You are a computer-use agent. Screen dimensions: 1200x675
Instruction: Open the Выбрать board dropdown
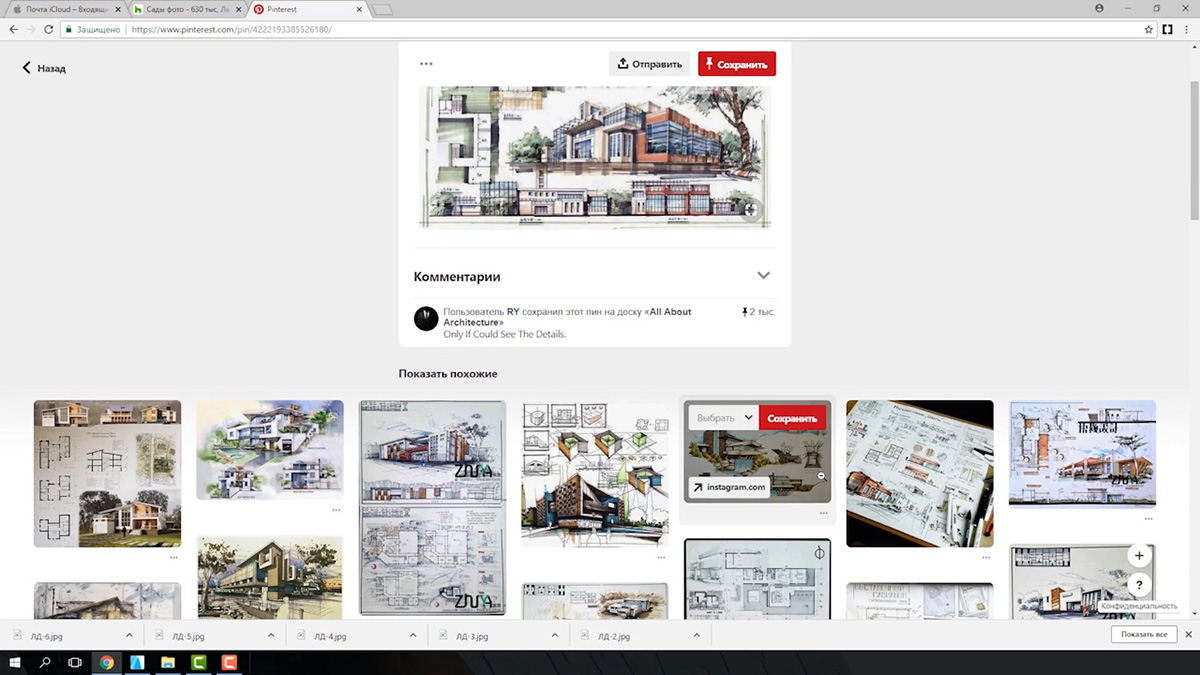click(723, 418)
